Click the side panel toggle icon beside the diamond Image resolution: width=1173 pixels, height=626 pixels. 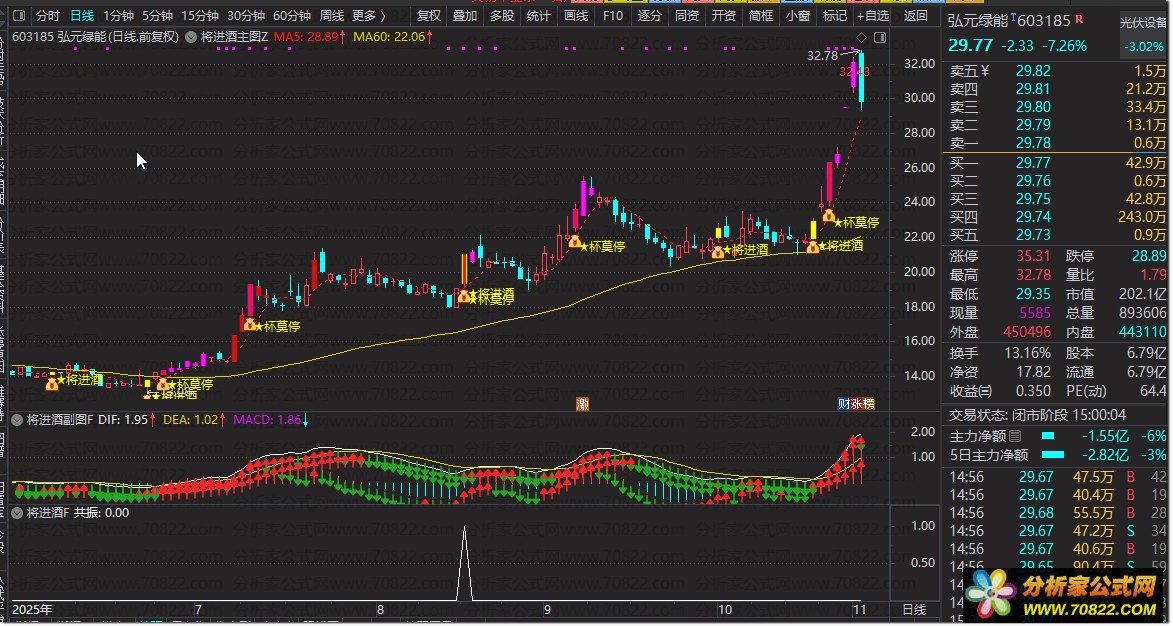(880, 37)
